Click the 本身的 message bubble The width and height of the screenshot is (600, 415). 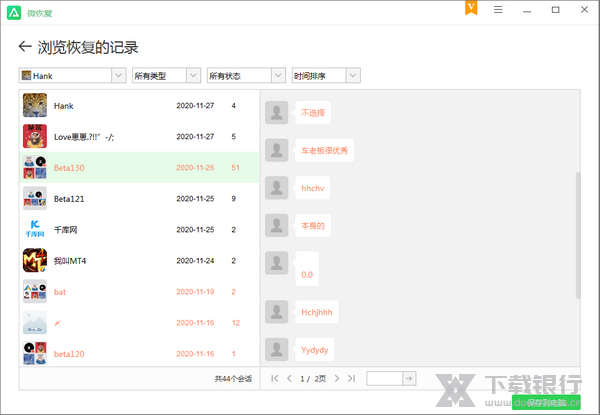click(x=313, y=225)
